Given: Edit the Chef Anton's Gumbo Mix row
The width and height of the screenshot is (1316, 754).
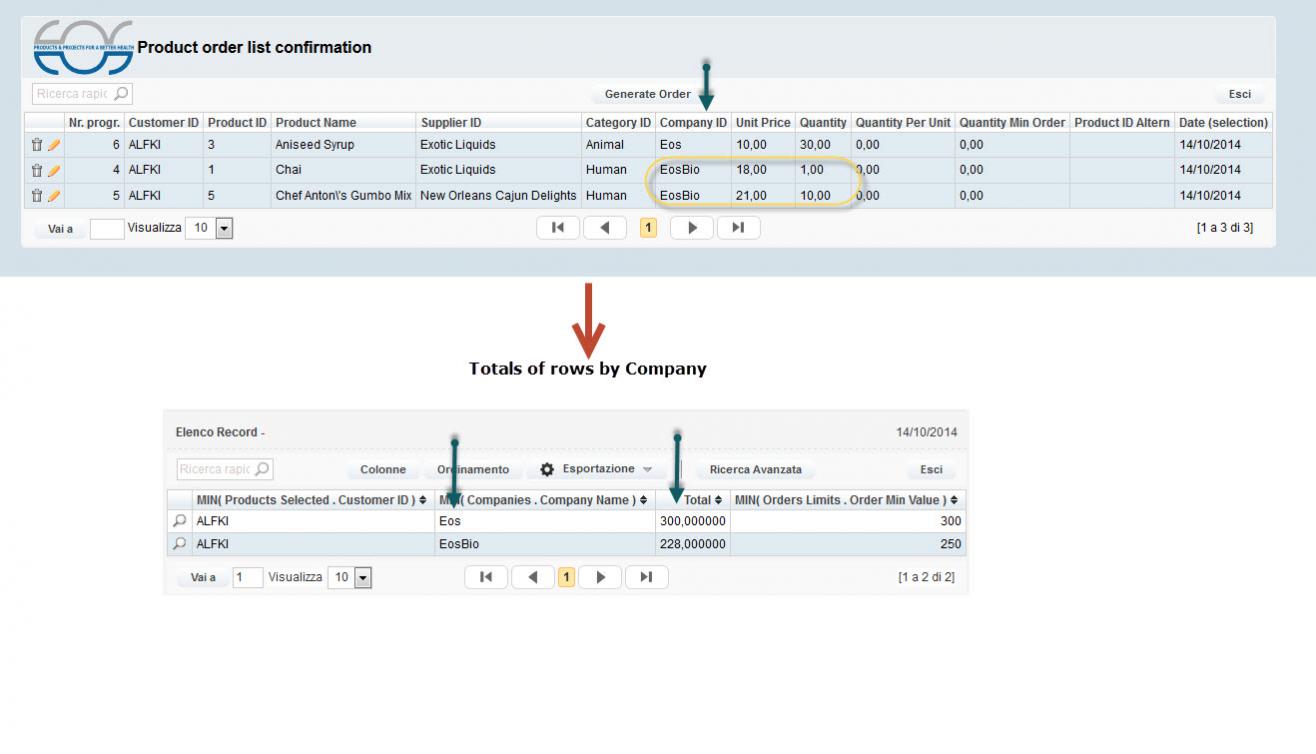Looking at the screenshot, I should [54, 196].
